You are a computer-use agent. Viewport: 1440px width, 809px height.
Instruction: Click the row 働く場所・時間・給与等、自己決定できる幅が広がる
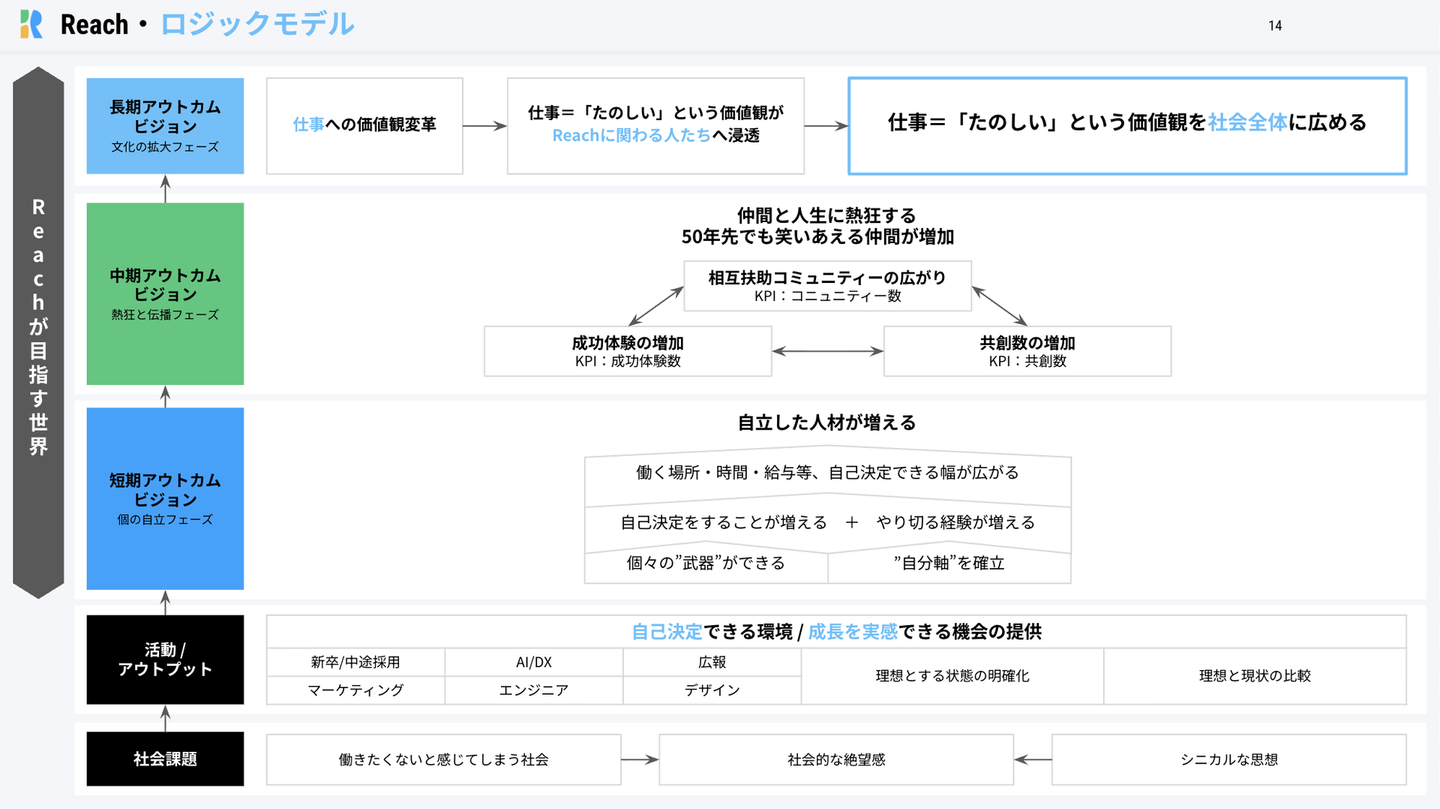tap(828, 473)
